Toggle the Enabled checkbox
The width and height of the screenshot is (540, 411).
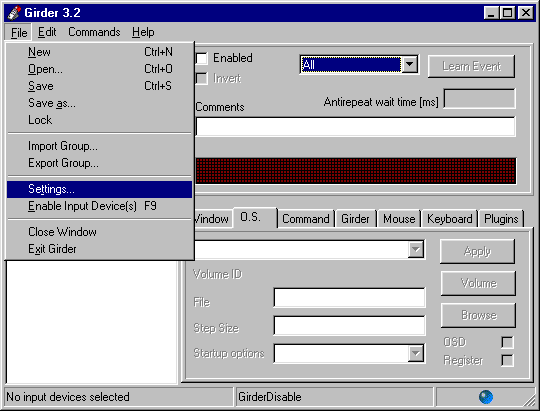pos(202,58)
